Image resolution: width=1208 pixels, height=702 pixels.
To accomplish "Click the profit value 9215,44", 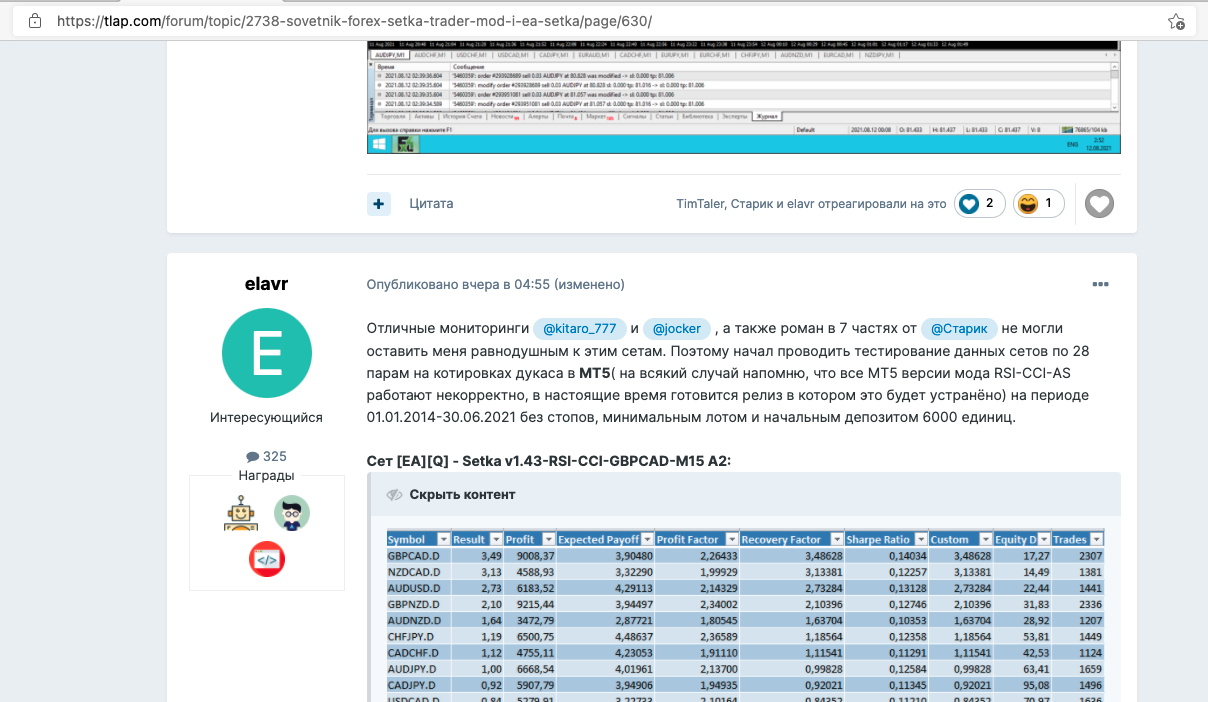I will tap(534, 604).
